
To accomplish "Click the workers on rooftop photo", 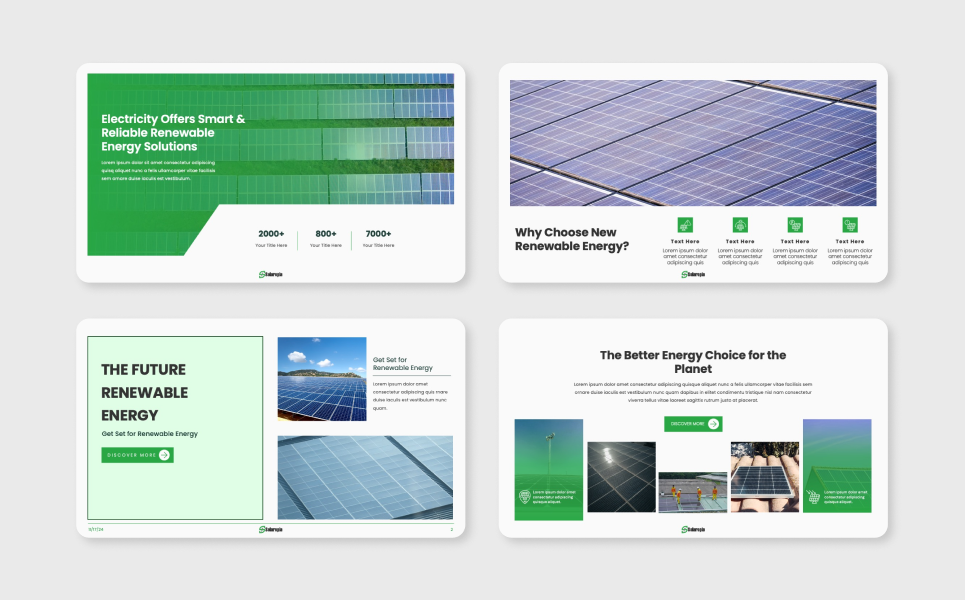I will (x=692, y=492).
